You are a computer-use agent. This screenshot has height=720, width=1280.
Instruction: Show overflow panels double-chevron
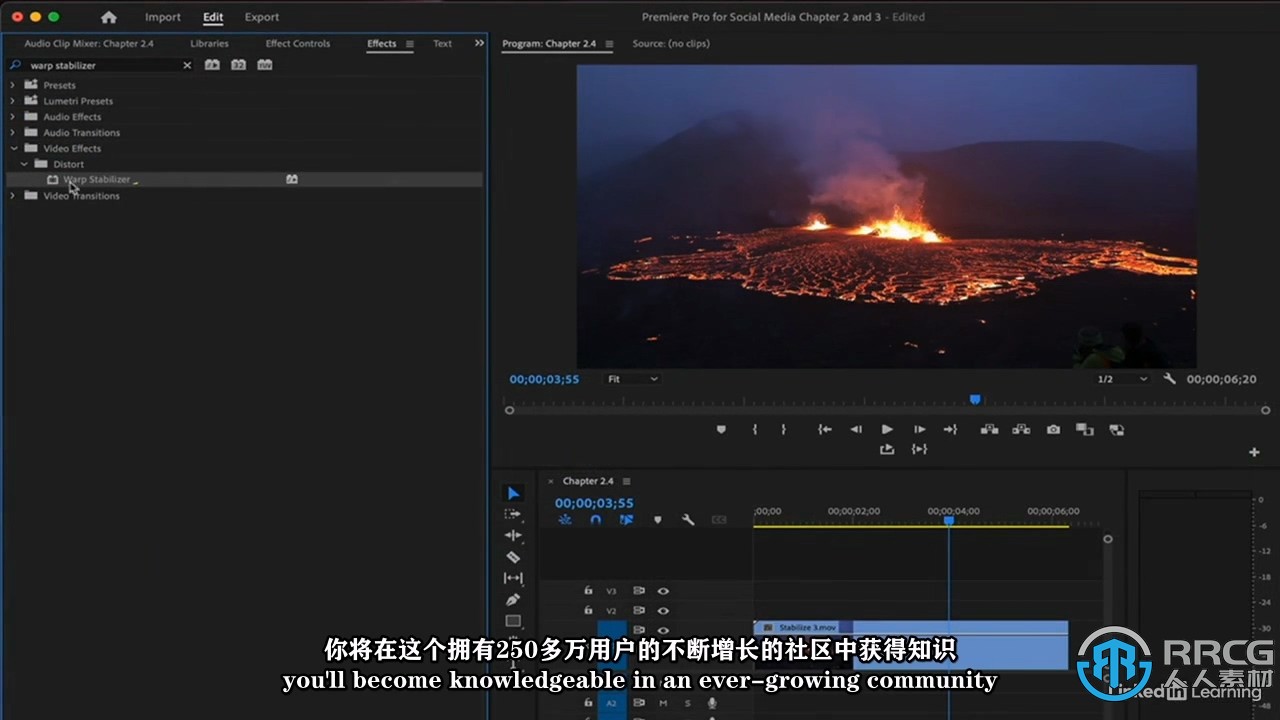coord(479,43)
